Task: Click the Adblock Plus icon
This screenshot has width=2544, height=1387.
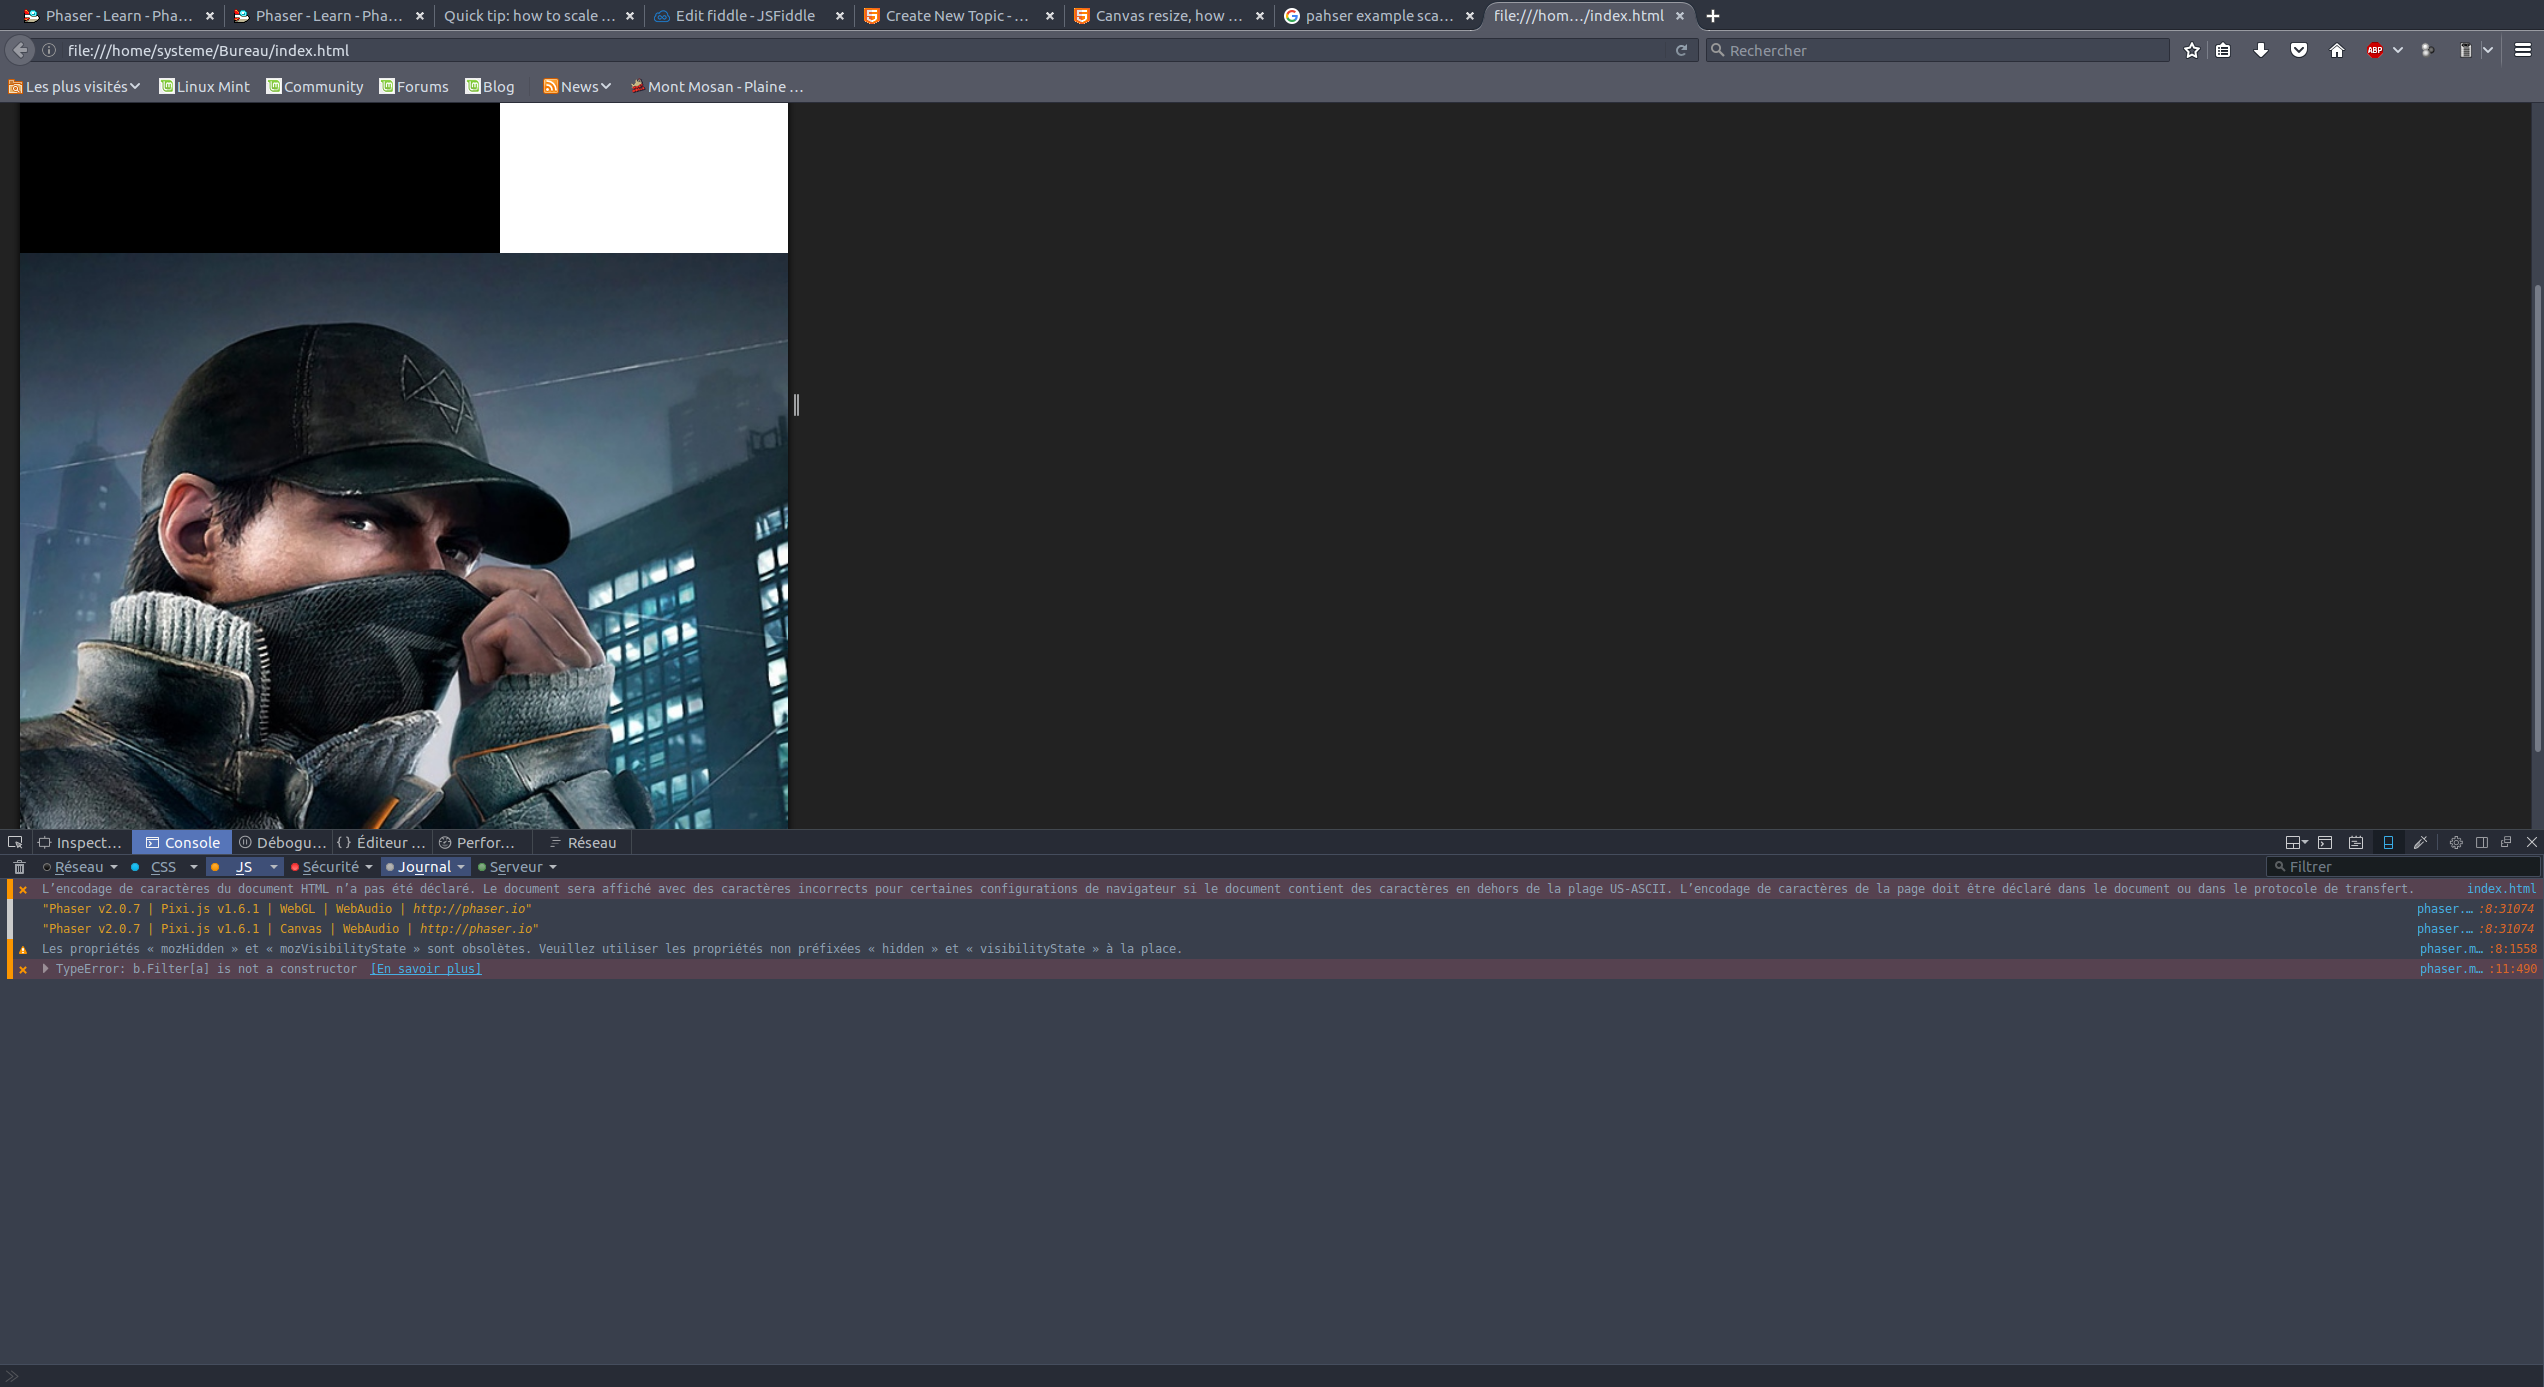Action: point(2375,50)
